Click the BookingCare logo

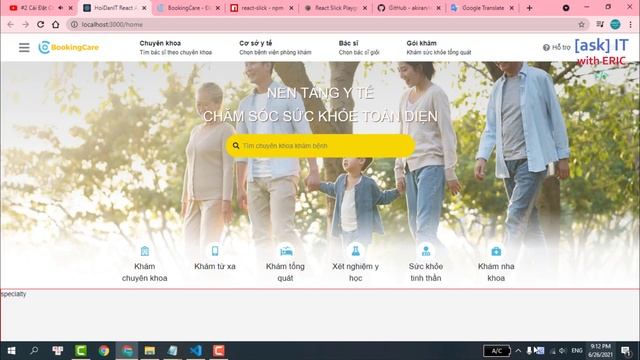69,47
